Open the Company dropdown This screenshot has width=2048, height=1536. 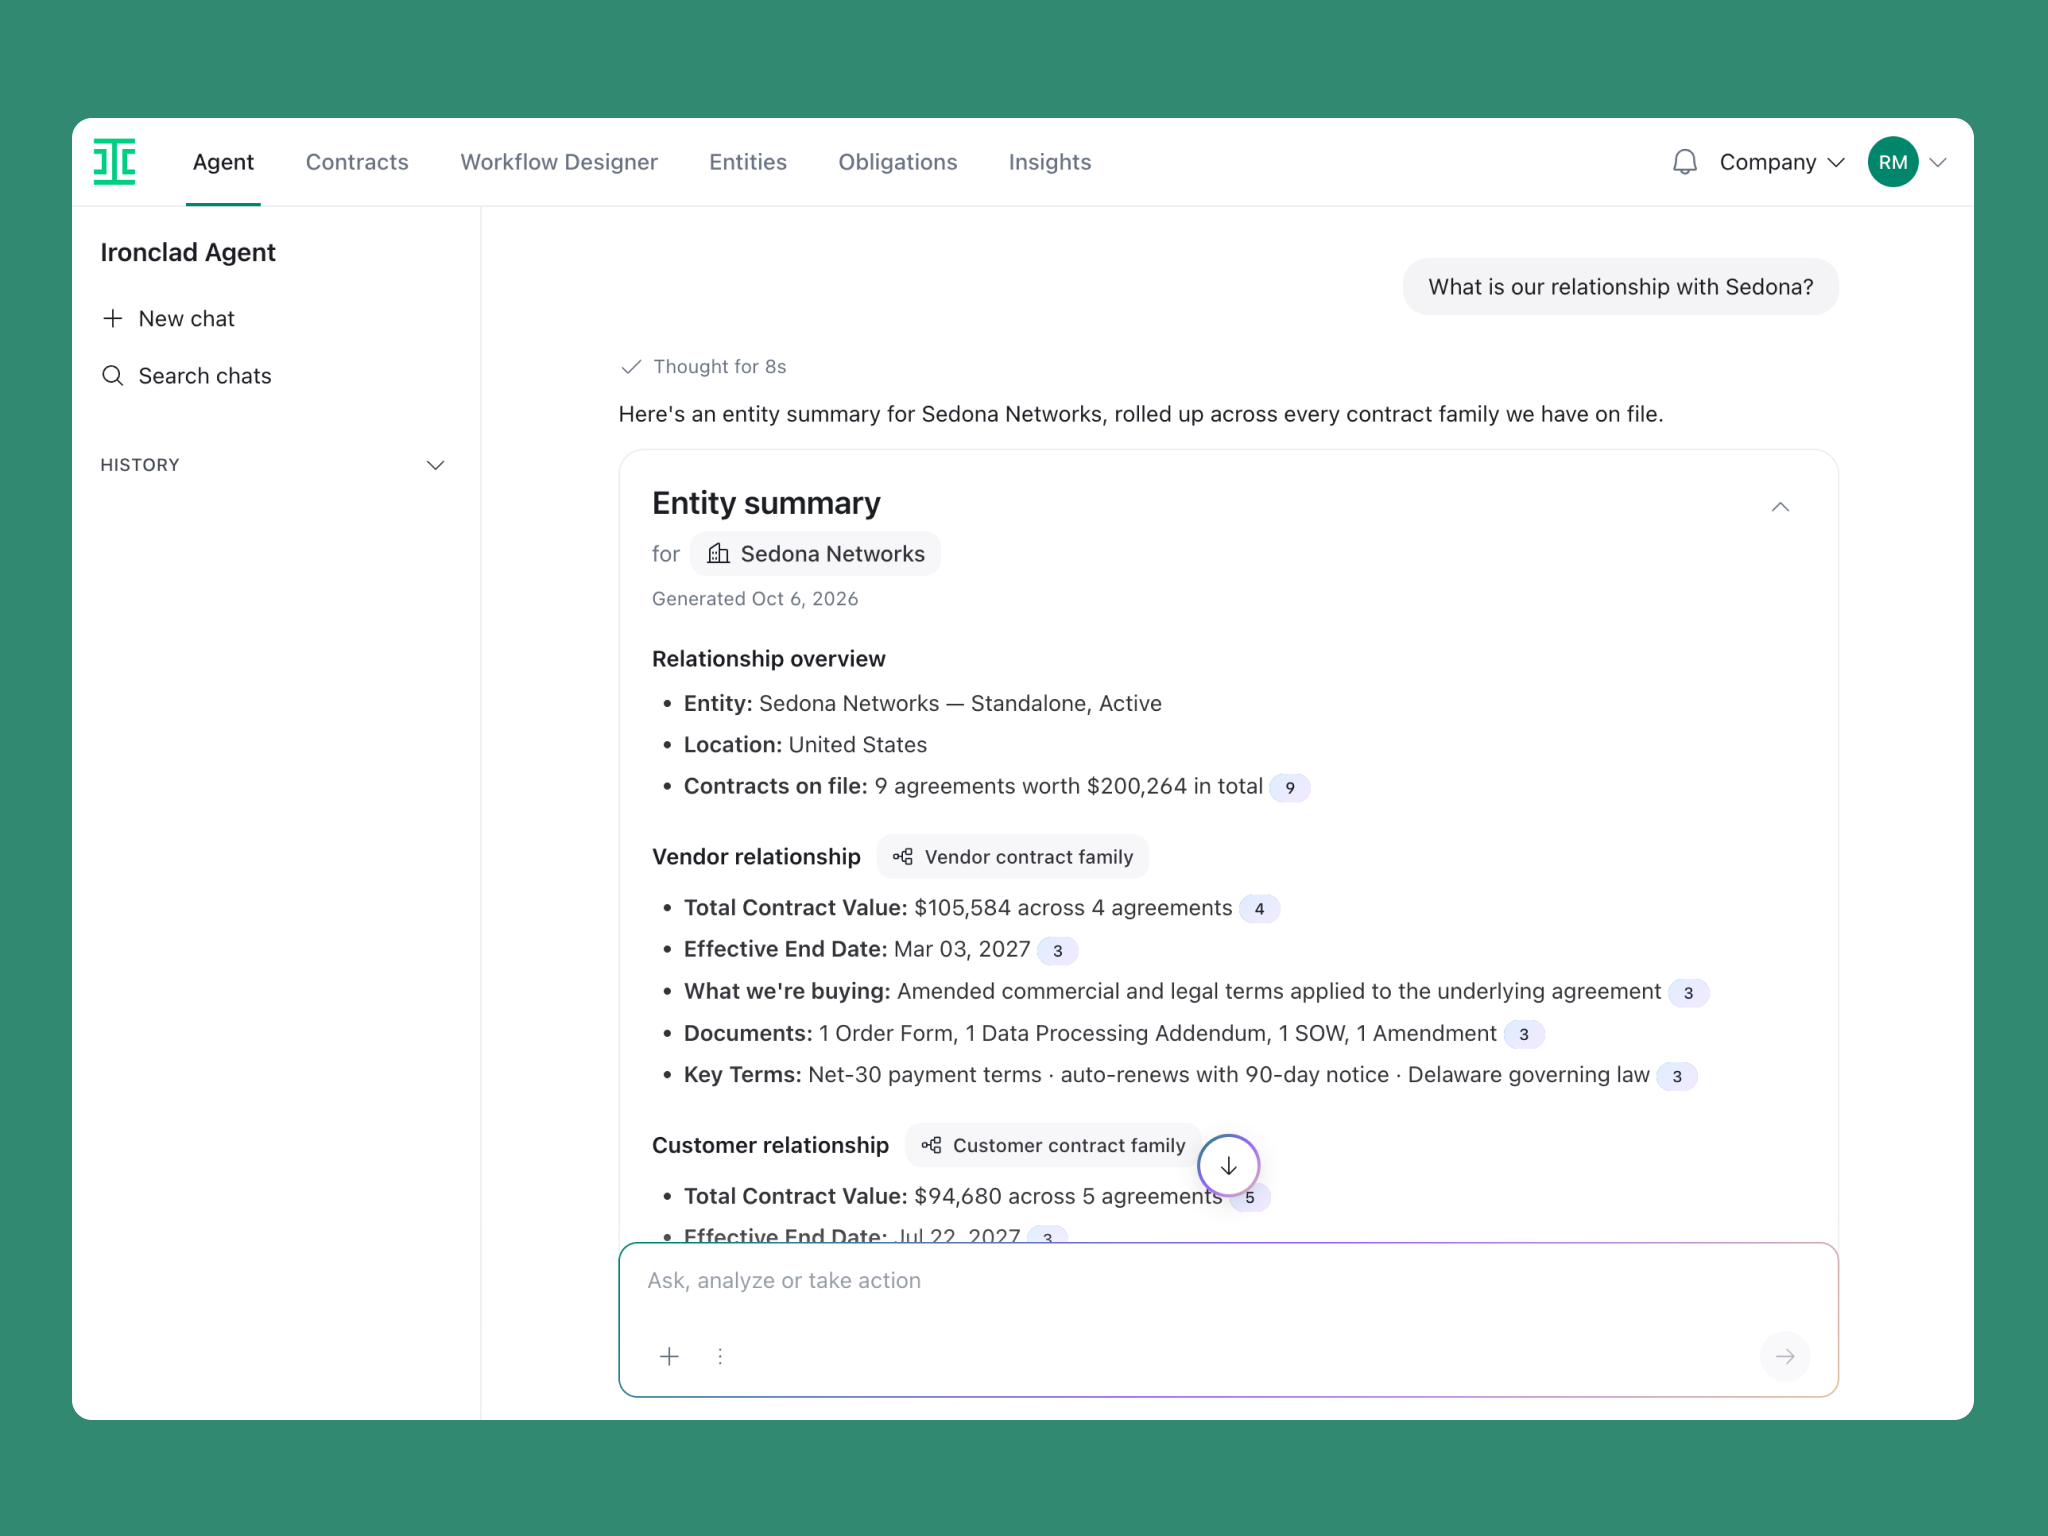[x=1781, y=162]
